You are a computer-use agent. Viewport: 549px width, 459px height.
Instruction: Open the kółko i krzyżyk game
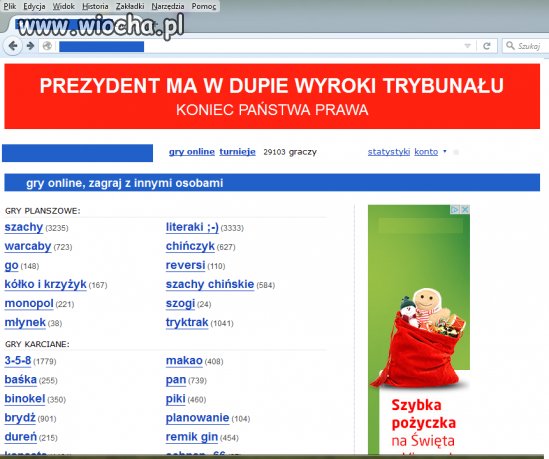click(x=45, y=285)
